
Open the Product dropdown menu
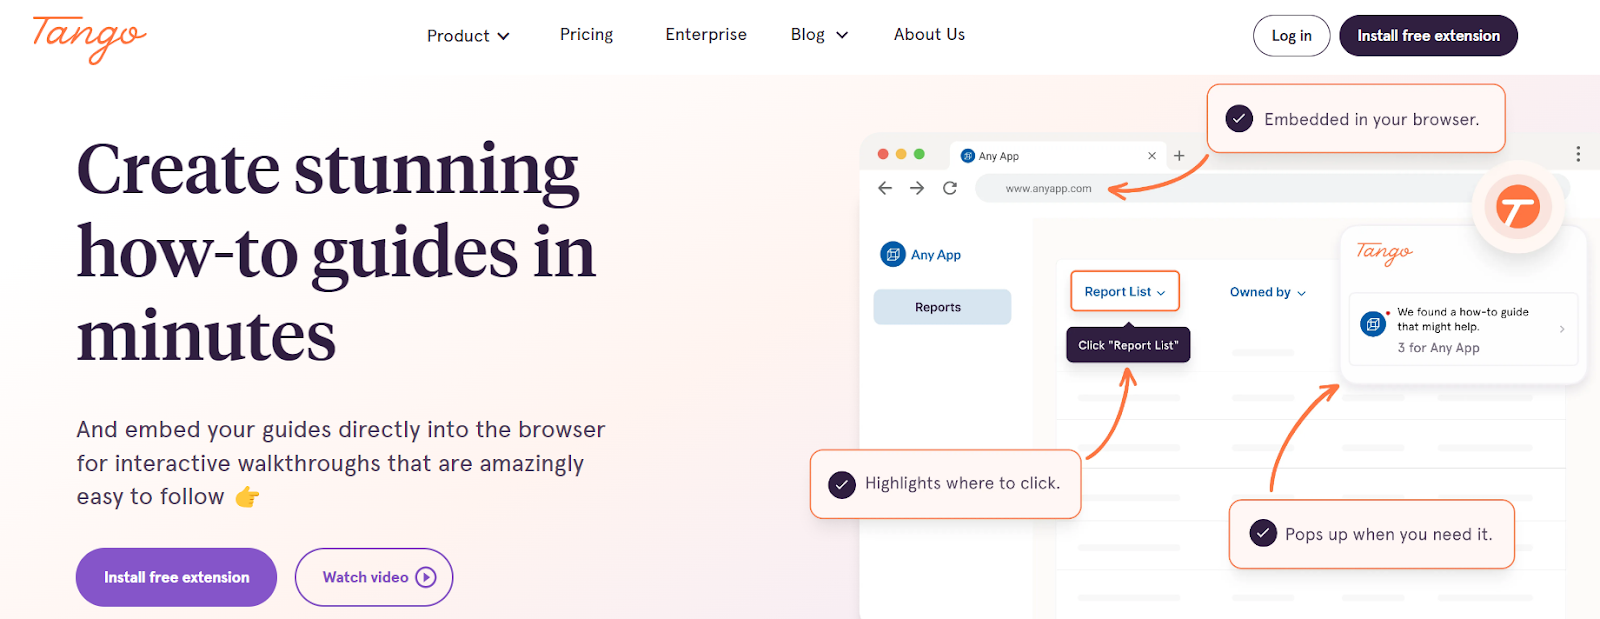[x=468, y=36]
